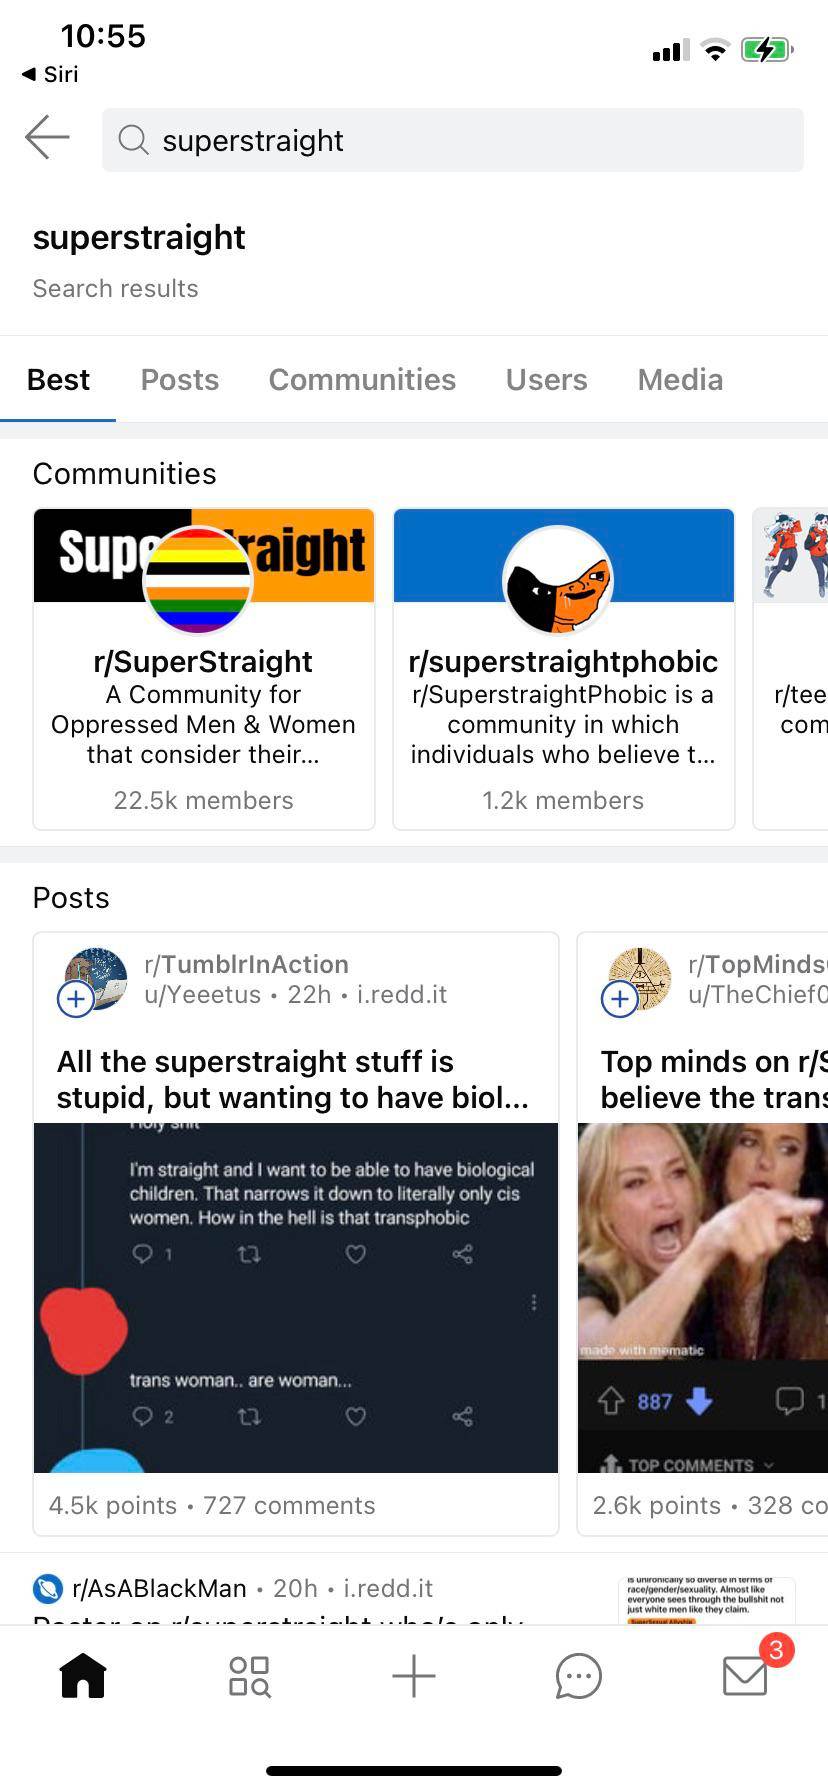
Task: Tap the back arrow icon
Action: (x=47, y=138)
